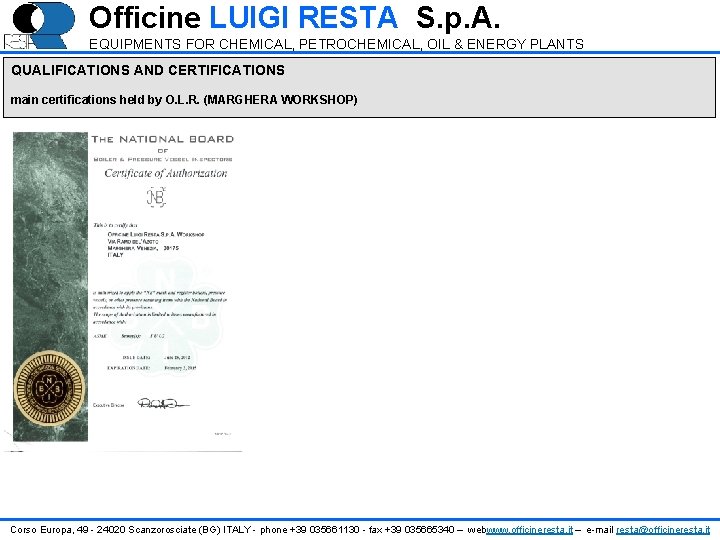This screenshot has height=540, width=720.
Task: Select the 'main certifications held by O.L.R.' subtitle
Action: click(184, 100)
